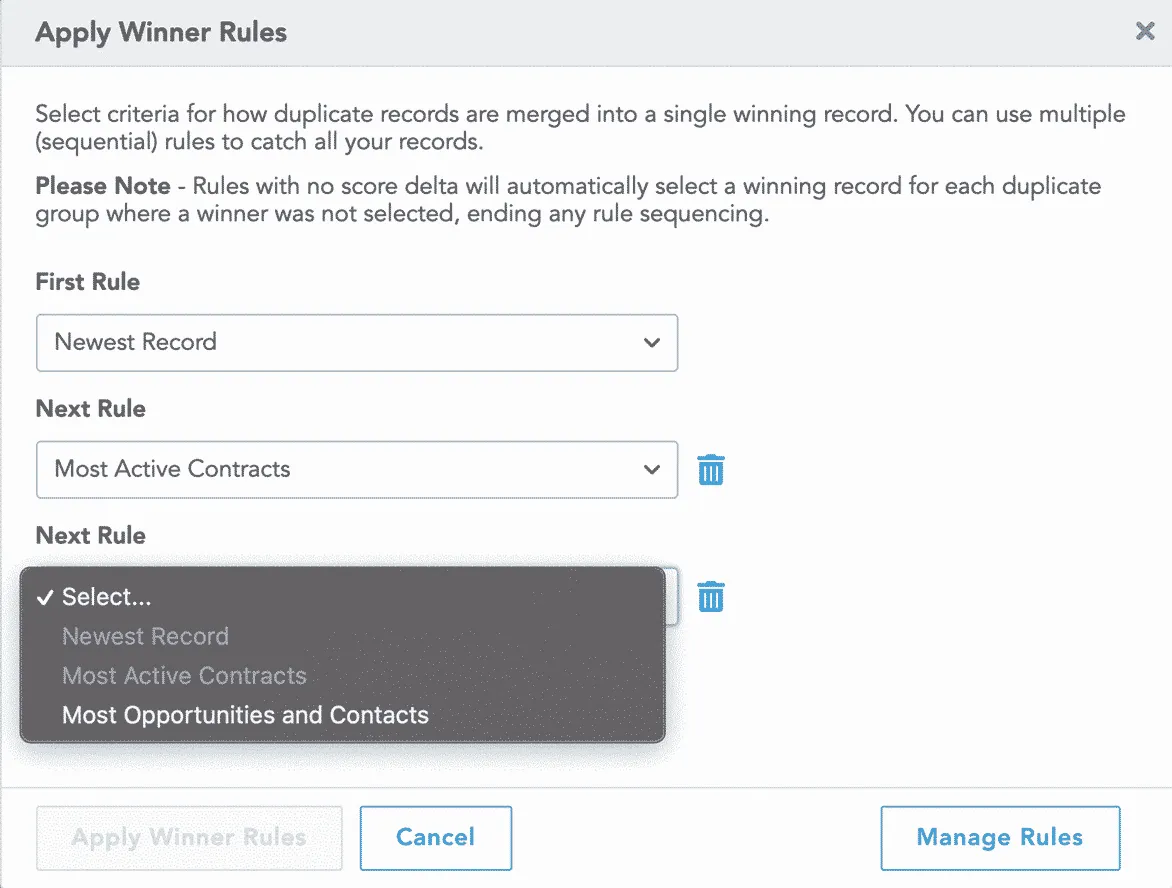Remove the third rule via trash icon
Viewport: 1172px width, 888px height.
tap(711, 596)
